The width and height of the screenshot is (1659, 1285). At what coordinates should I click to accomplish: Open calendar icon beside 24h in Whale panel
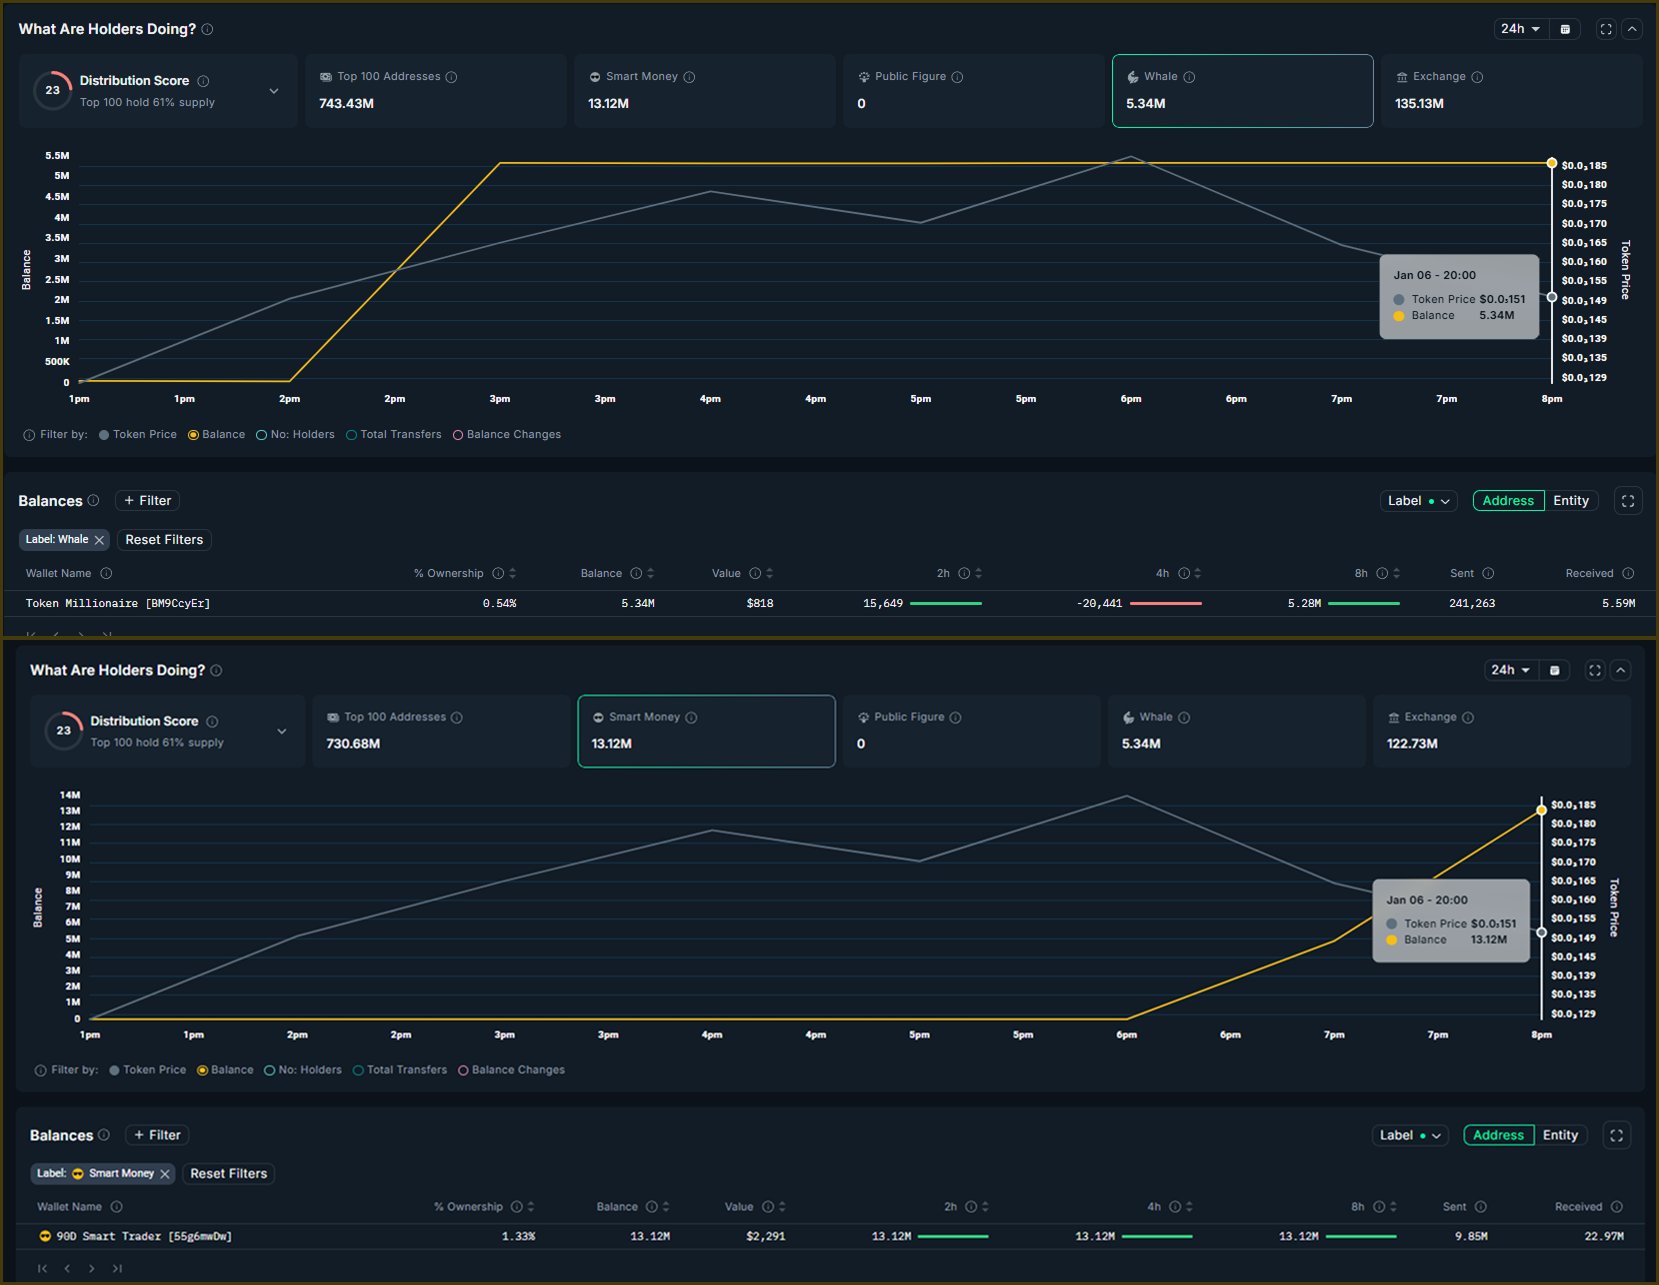click(x=1565, y=29)
